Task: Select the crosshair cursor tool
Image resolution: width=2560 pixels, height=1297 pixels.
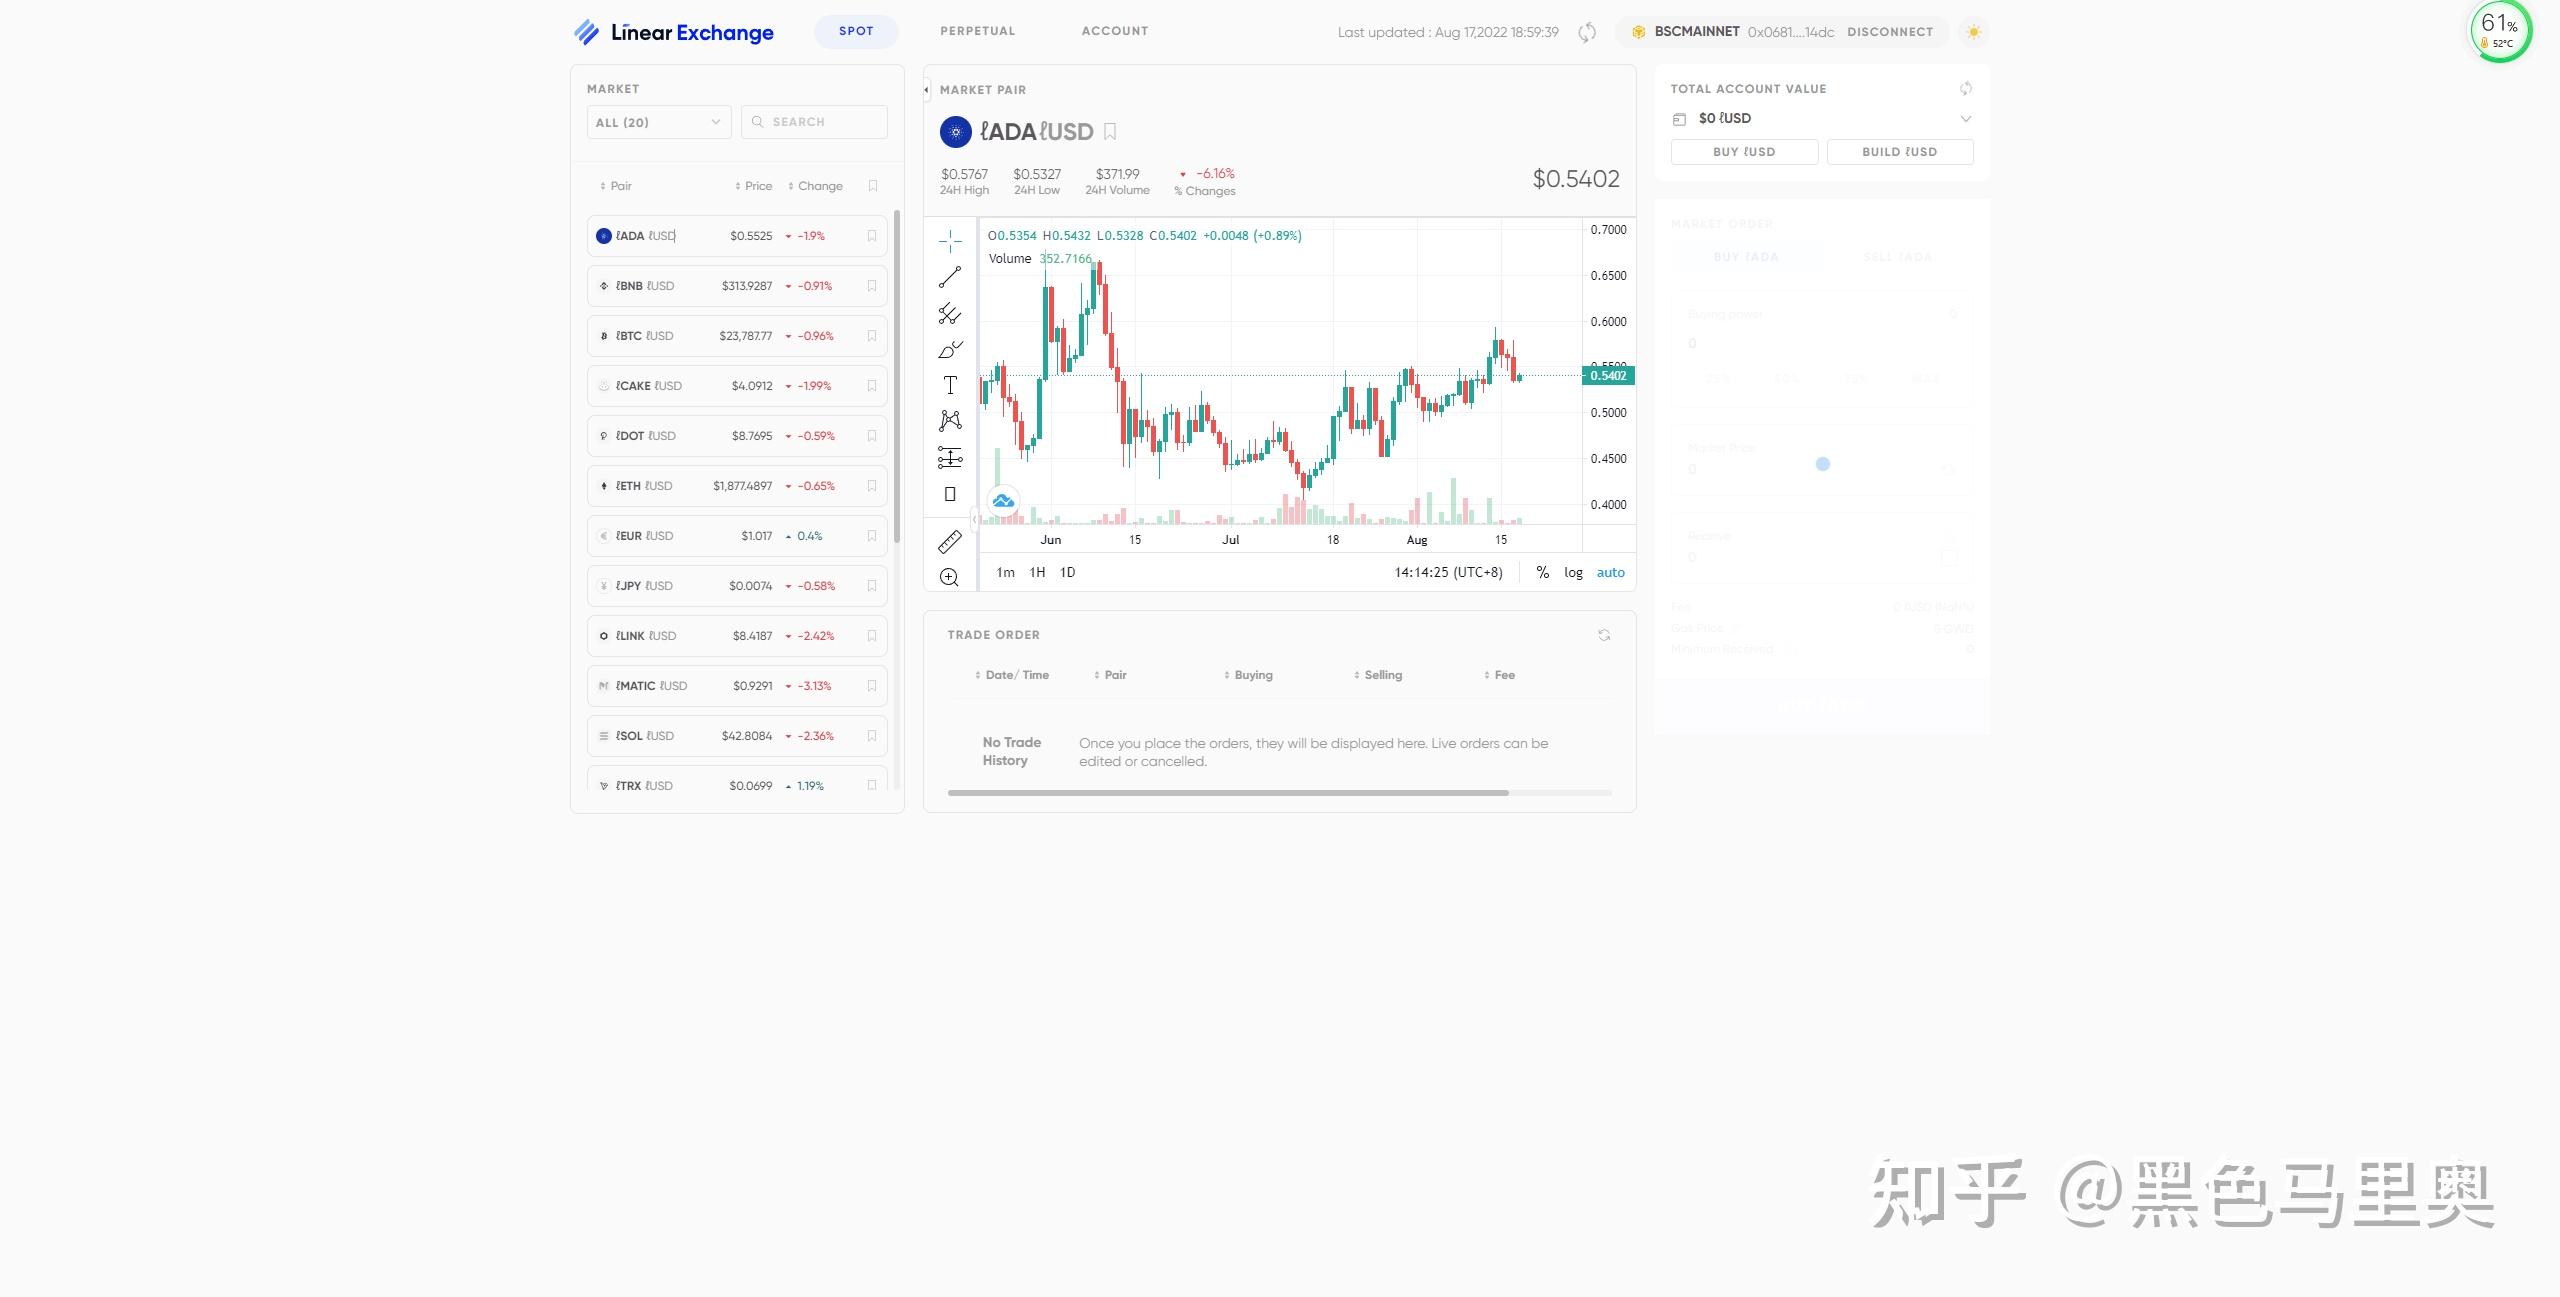Action: click(949, 240)
